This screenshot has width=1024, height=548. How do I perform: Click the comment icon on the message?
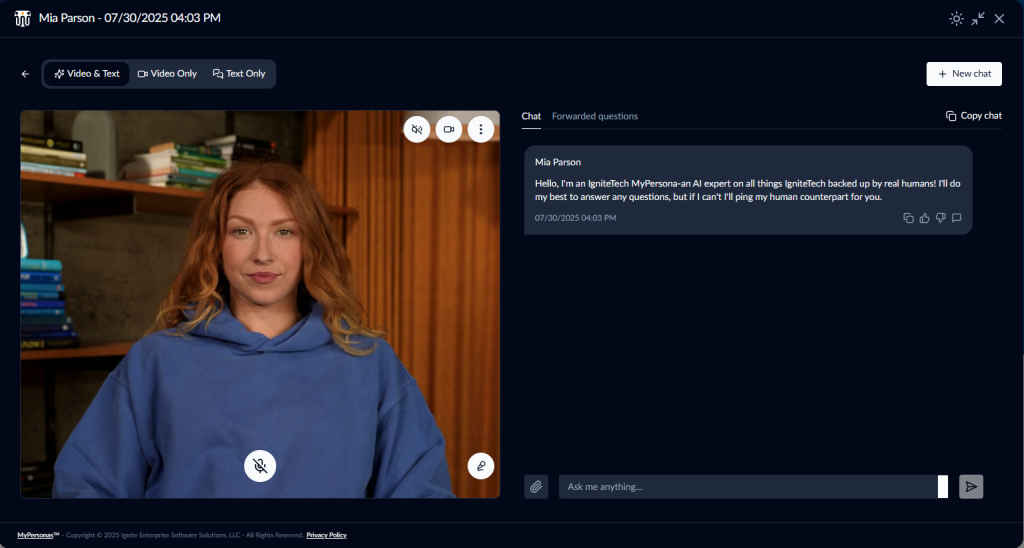click(x=956, y=218)
